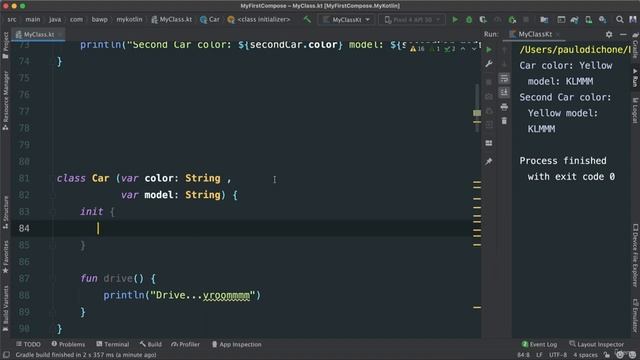The image size is (640, 360).
Task: Click the 16 warnings inspection indicator
Action: coord(417,49)
